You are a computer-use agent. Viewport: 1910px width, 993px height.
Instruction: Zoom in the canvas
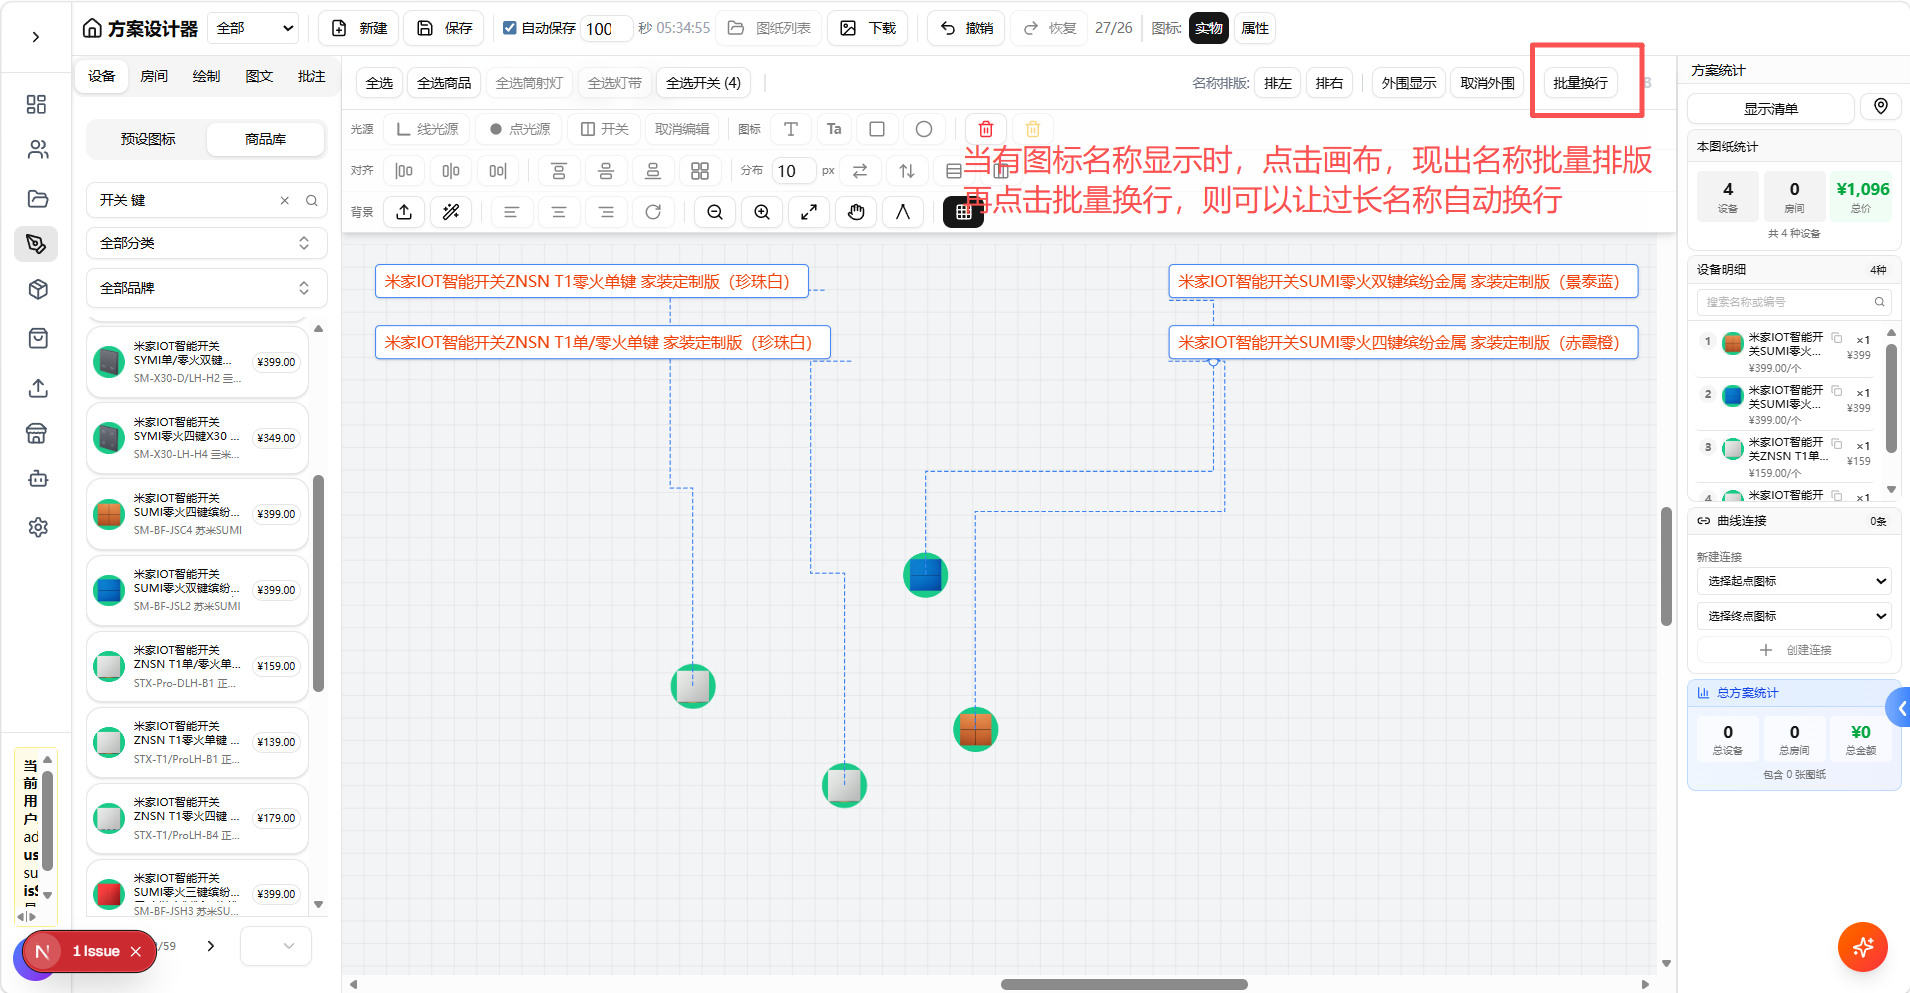click(x=762, y=212)
